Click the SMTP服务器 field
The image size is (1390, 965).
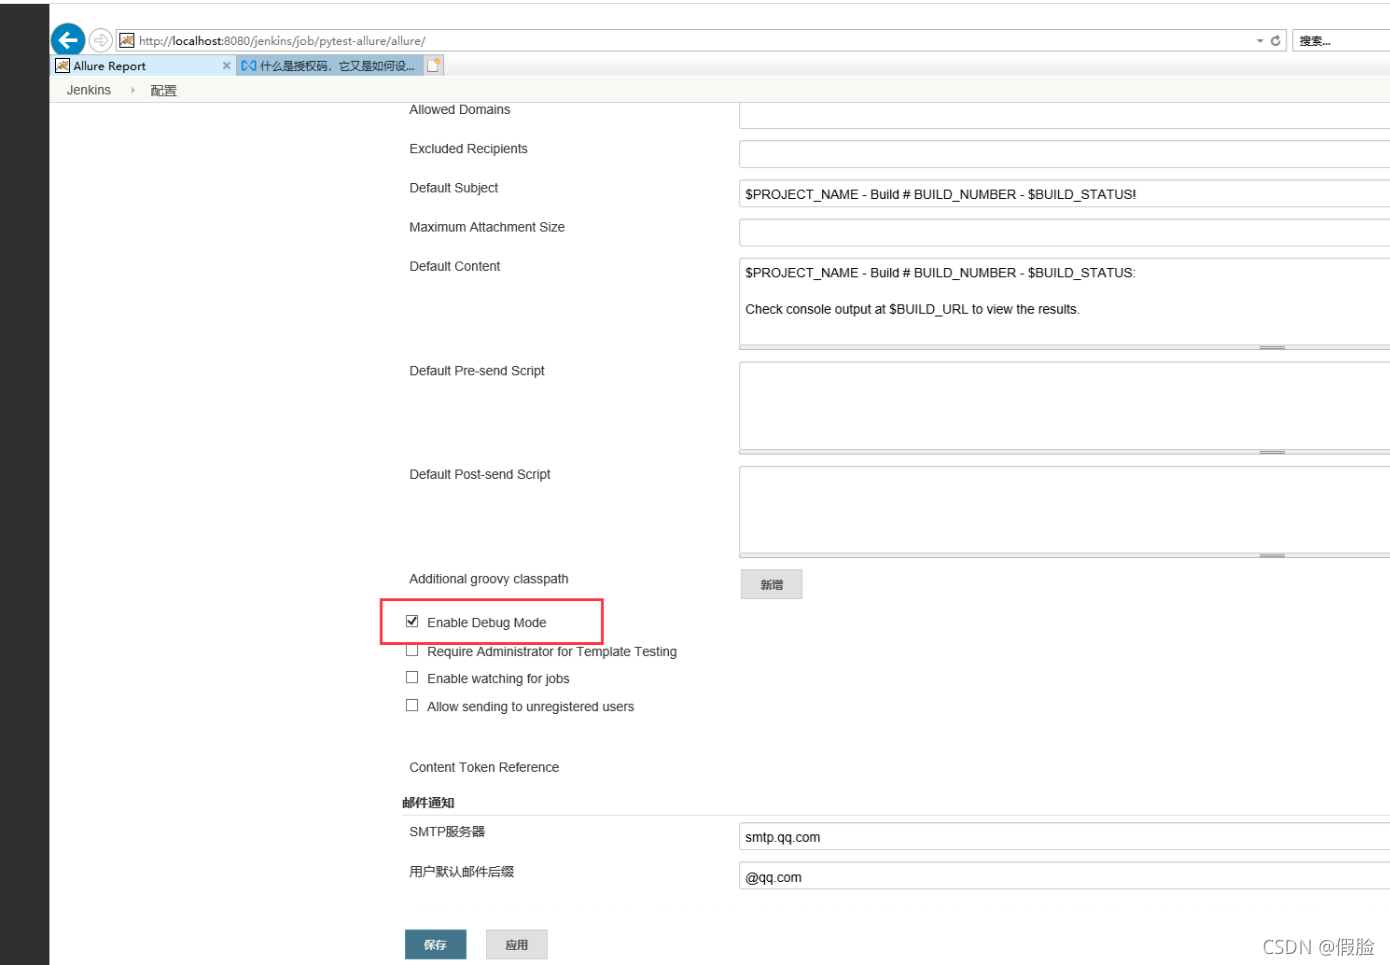(1064, 837)
